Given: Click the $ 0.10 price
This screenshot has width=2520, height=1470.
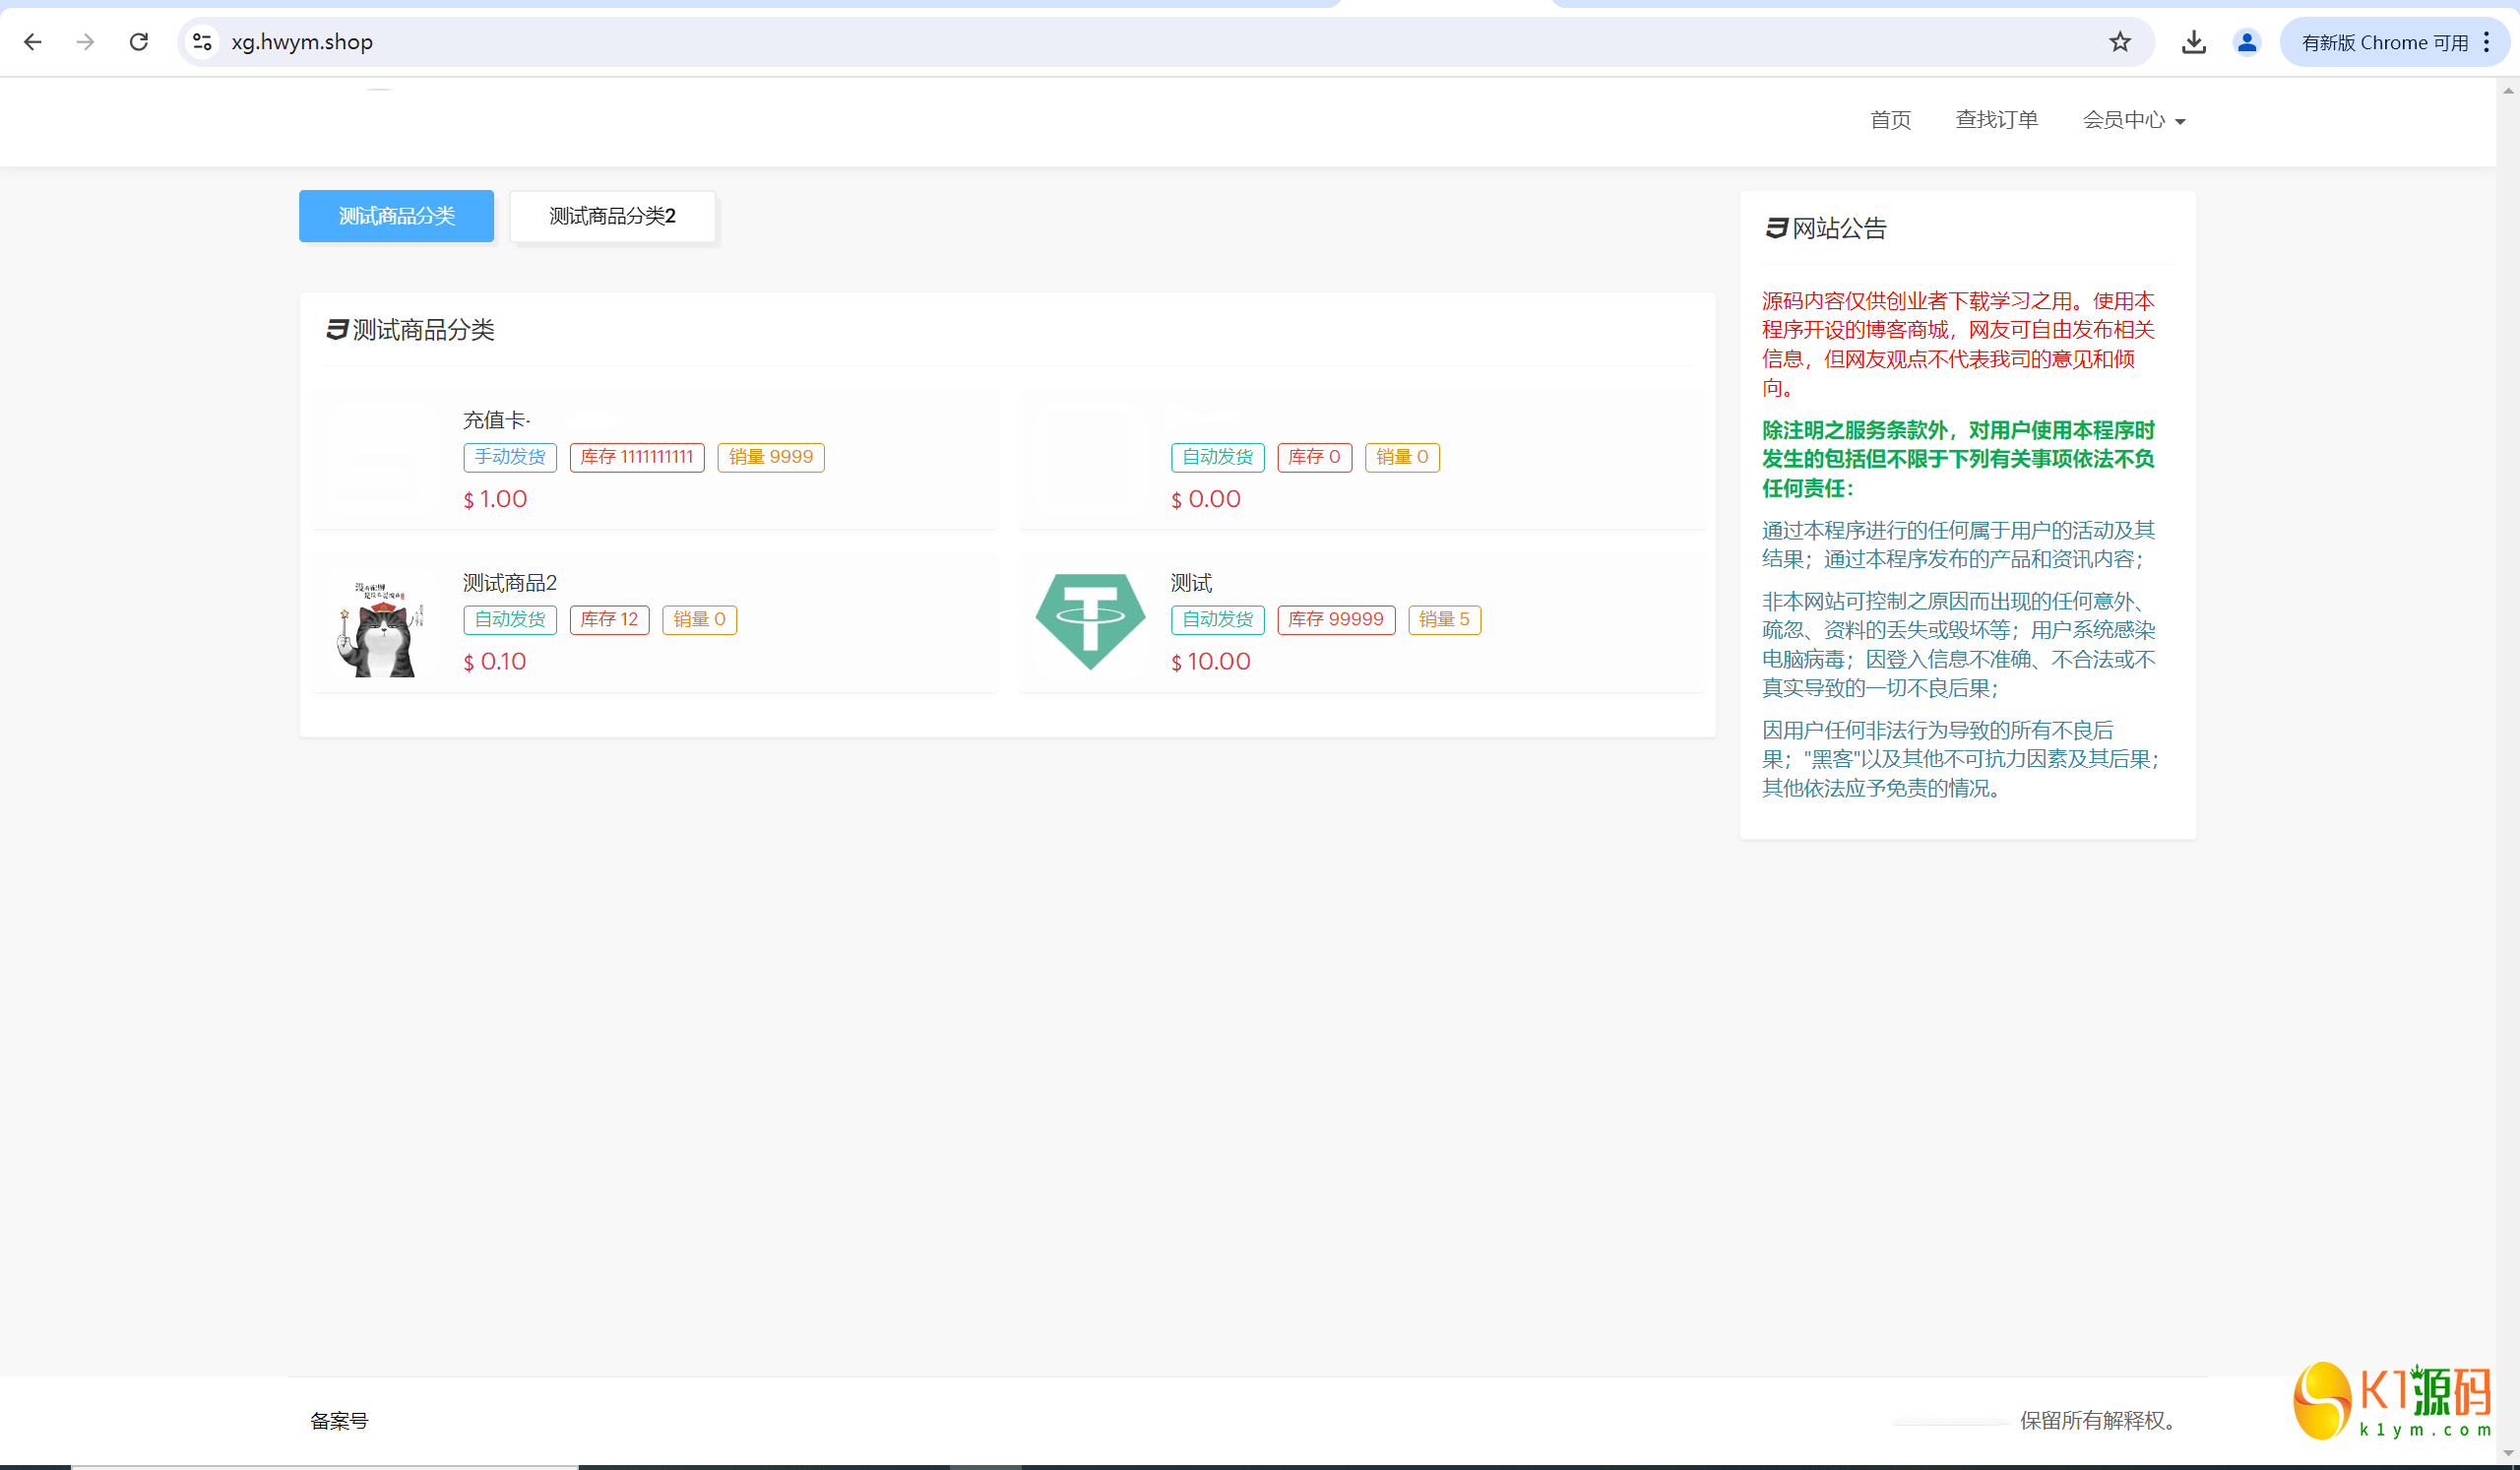Looking at the screenshot, I should (495, 662).
